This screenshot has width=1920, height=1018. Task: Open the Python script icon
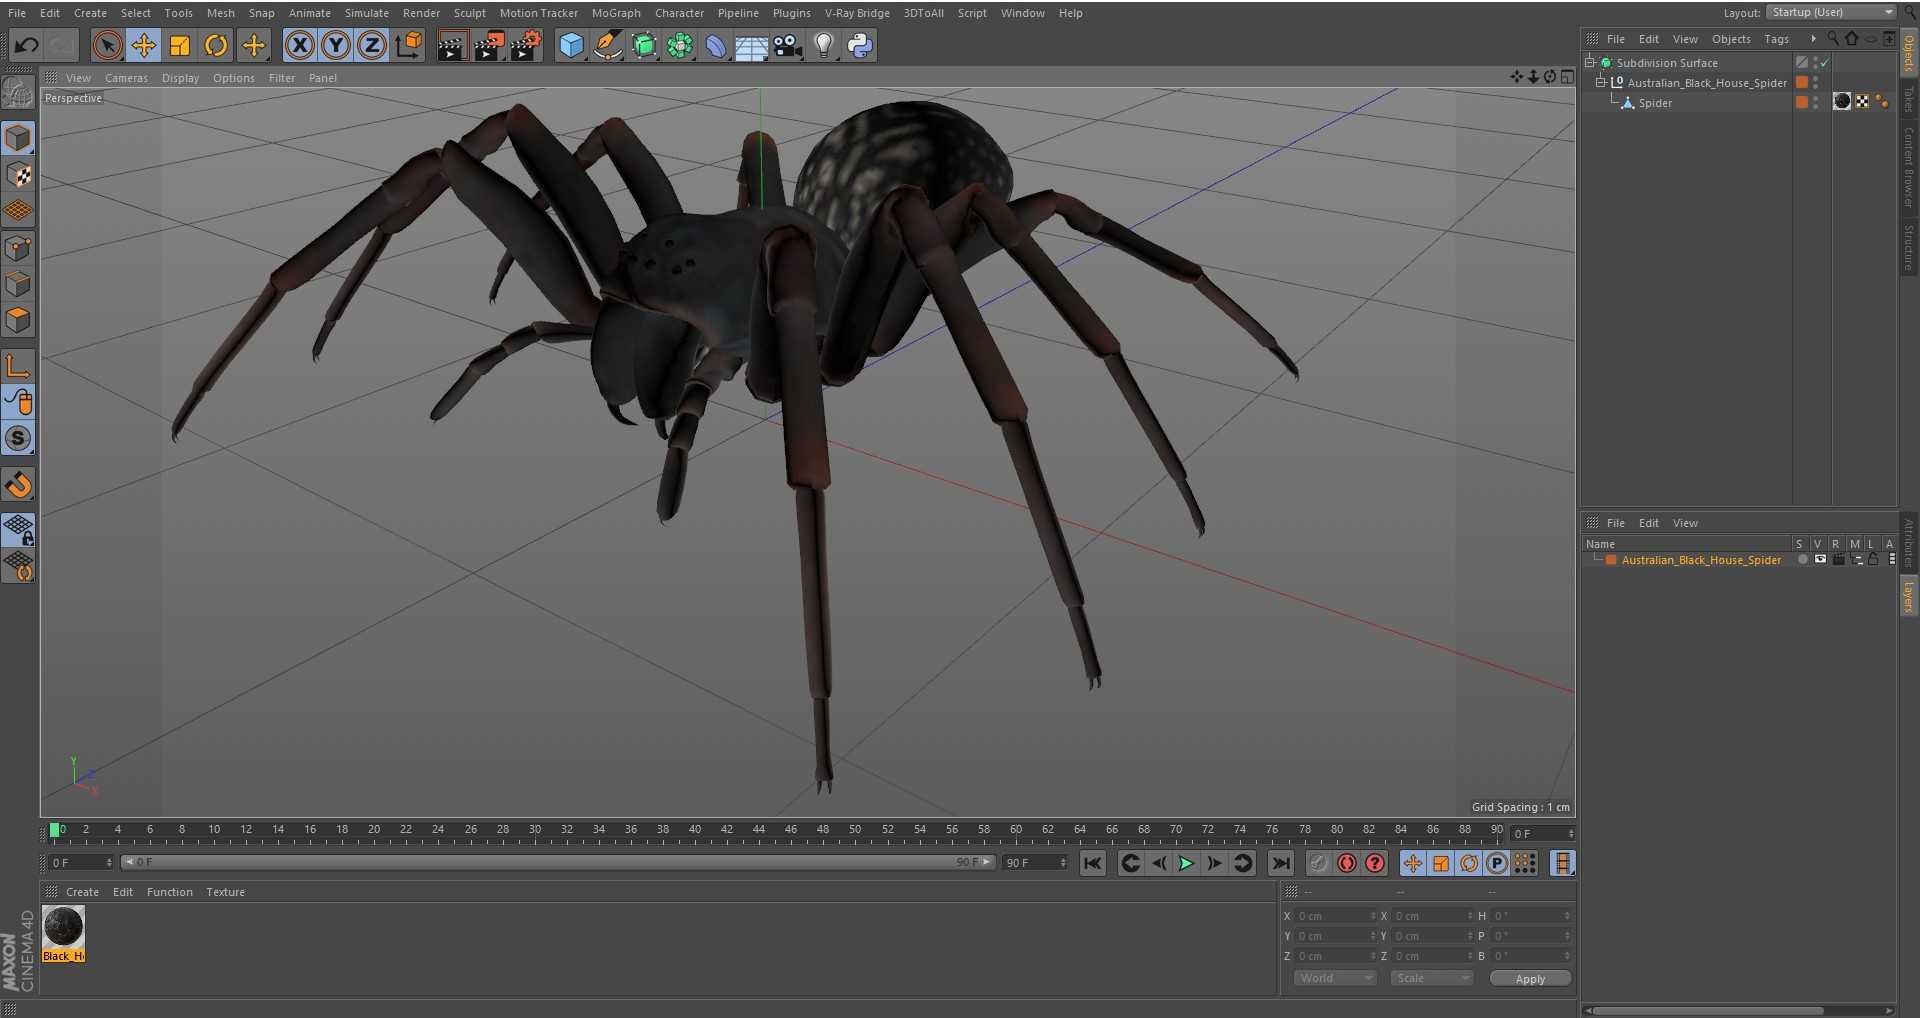pos(860,45)
